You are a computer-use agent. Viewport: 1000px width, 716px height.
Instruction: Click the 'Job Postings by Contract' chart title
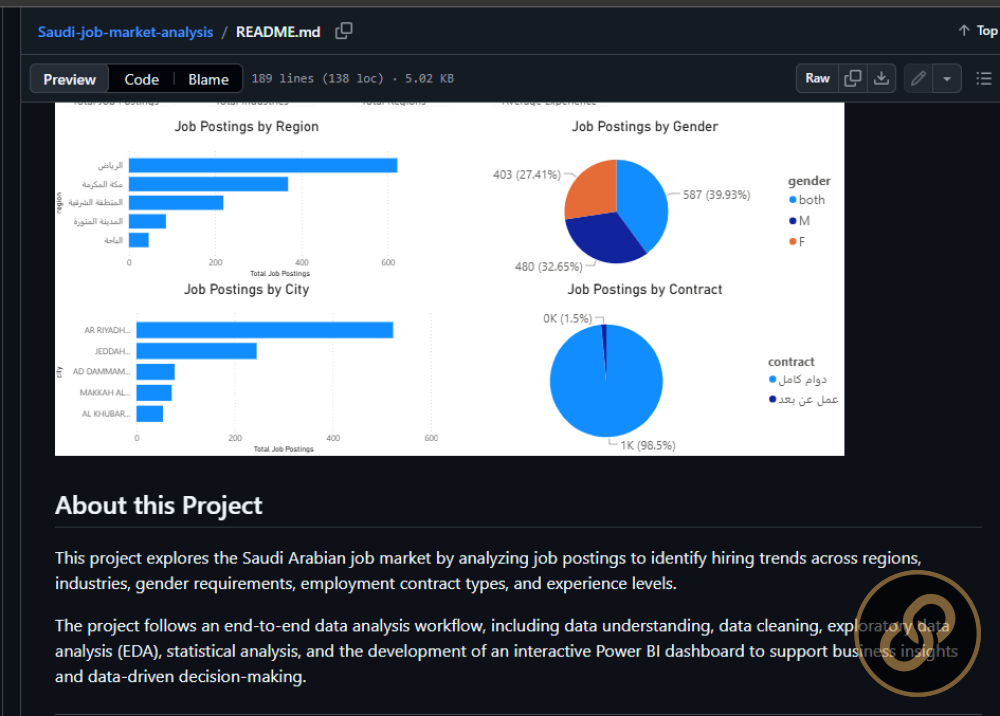[645, 289]
